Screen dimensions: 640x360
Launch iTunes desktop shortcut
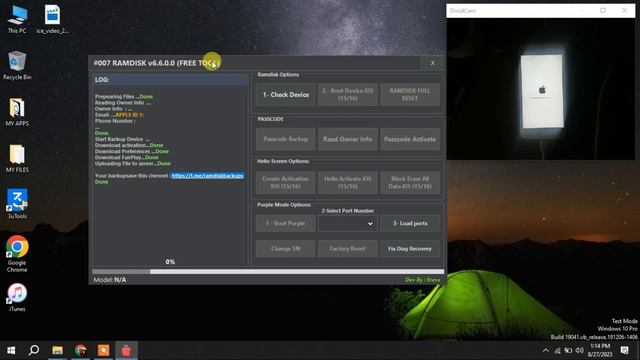17,297
